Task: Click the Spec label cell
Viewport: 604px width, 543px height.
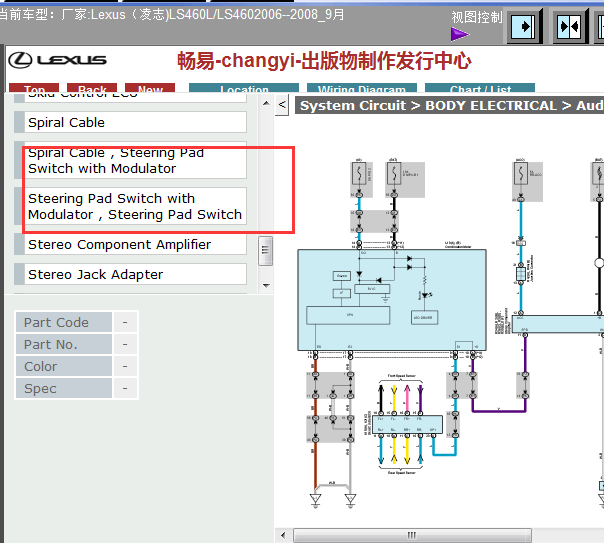Action: click(x=64, y=388)
